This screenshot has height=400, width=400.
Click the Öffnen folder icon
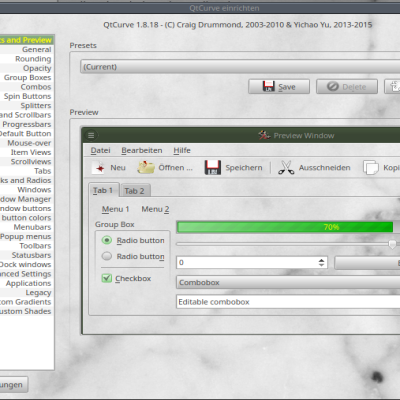146,167
